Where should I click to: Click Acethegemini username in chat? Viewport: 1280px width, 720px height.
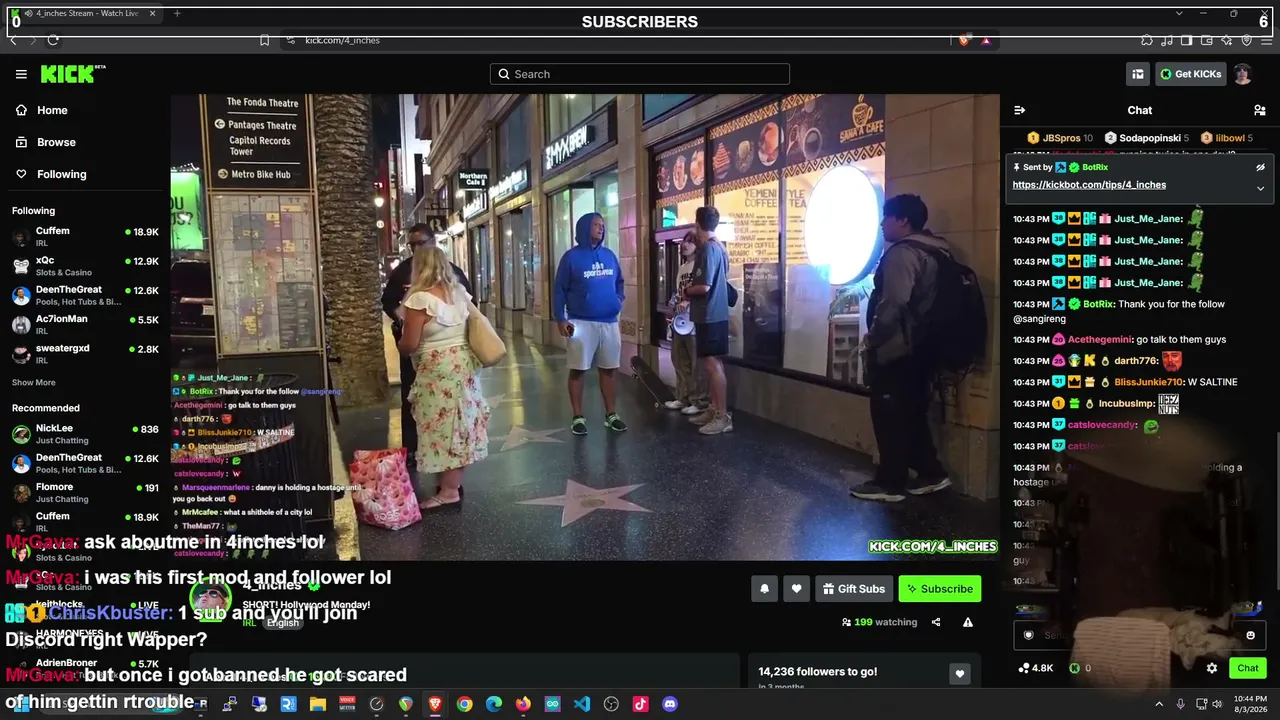(x=1100, y=340)
